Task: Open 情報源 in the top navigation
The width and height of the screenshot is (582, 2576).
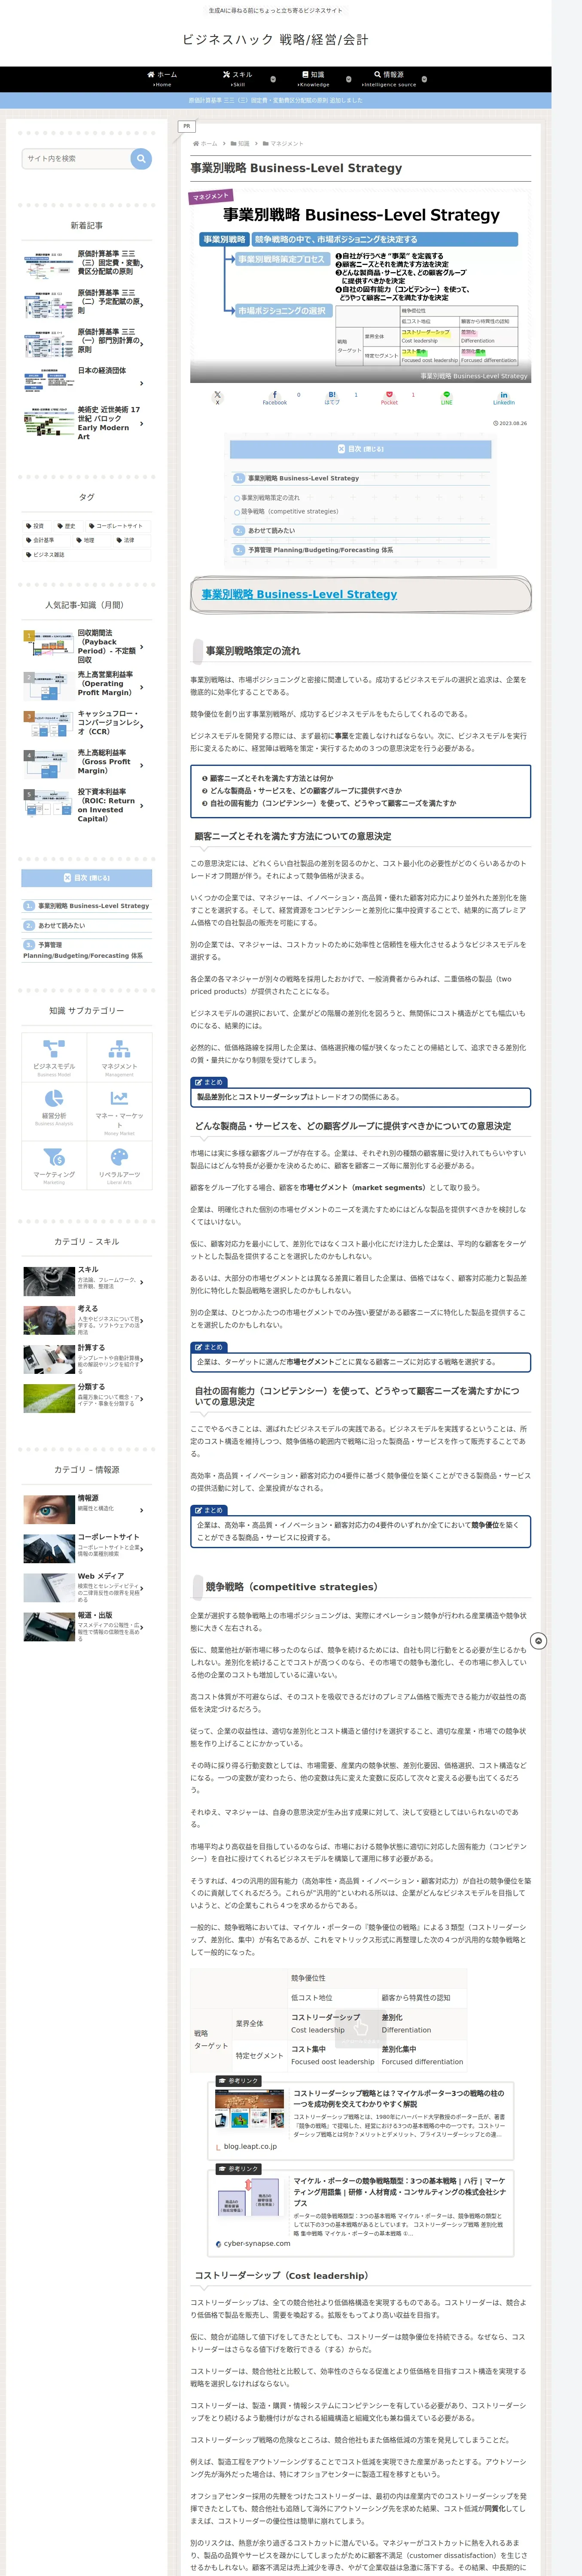Action: pos(389,79)
